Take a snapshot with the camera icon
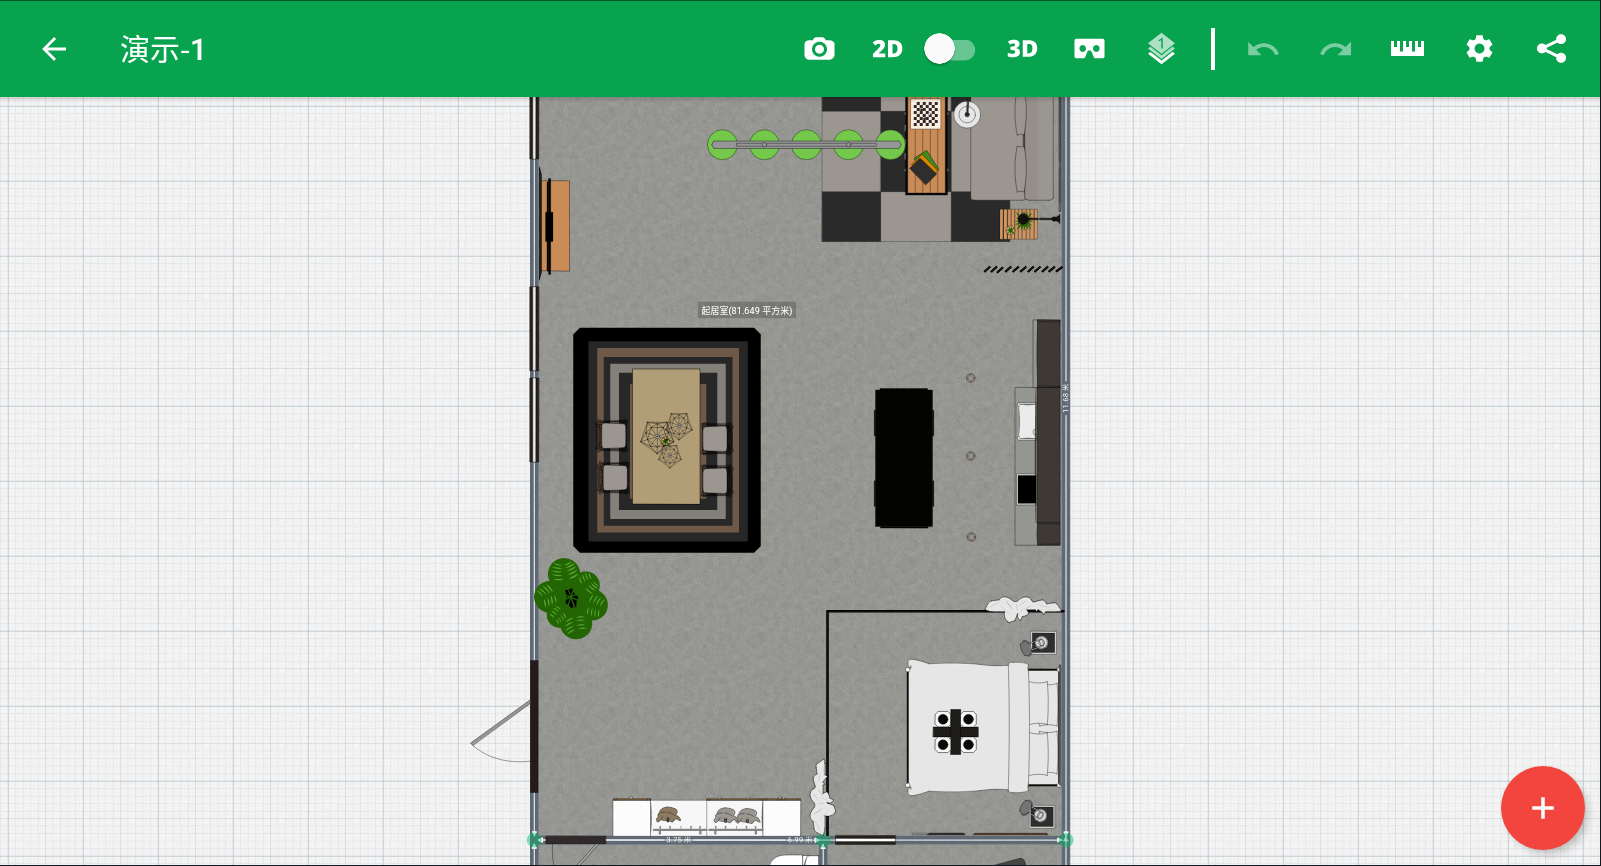Viewport: 1601px width, 866px height. pyautogui.click(x=819, y=49)
